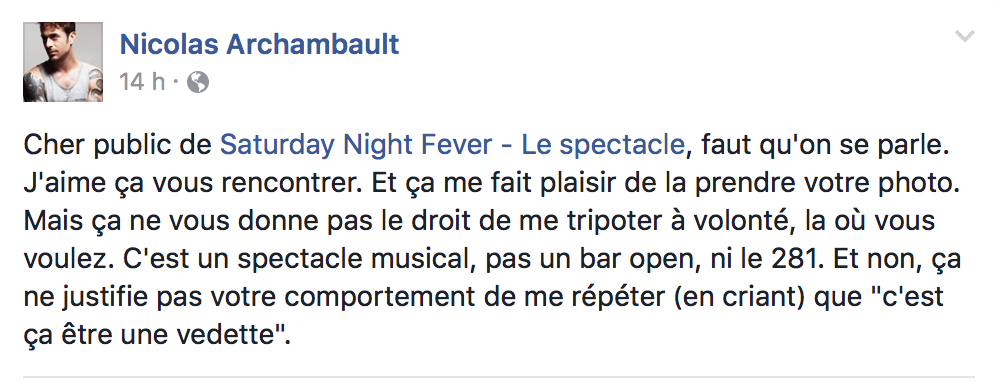
Task: Click 'Cher public de' at the post start
Action: pyautogui.click(x=117, y=146)
